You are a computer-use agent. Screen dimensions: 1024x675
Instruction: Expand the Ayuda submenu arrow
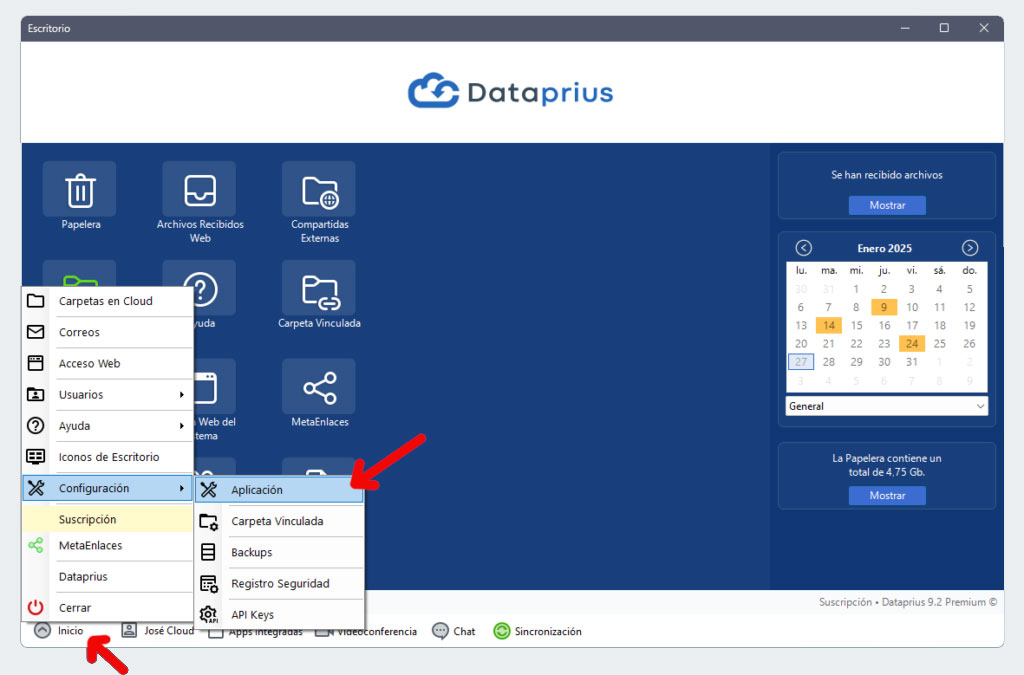coord(182,426)
